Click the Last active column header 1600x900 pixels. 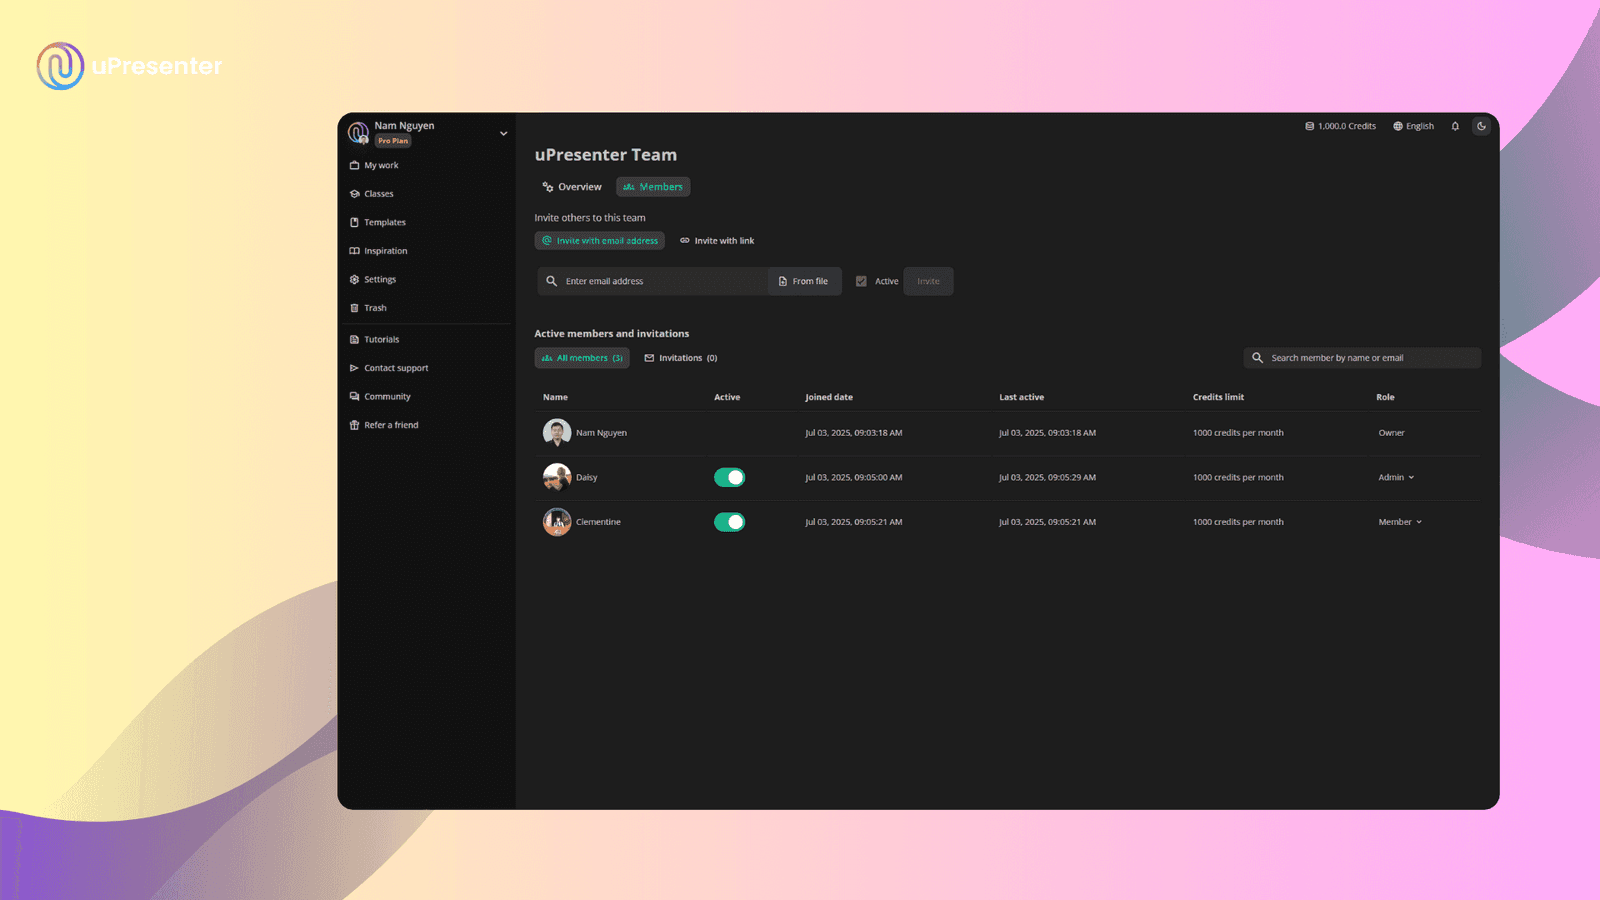[1021, 397]
